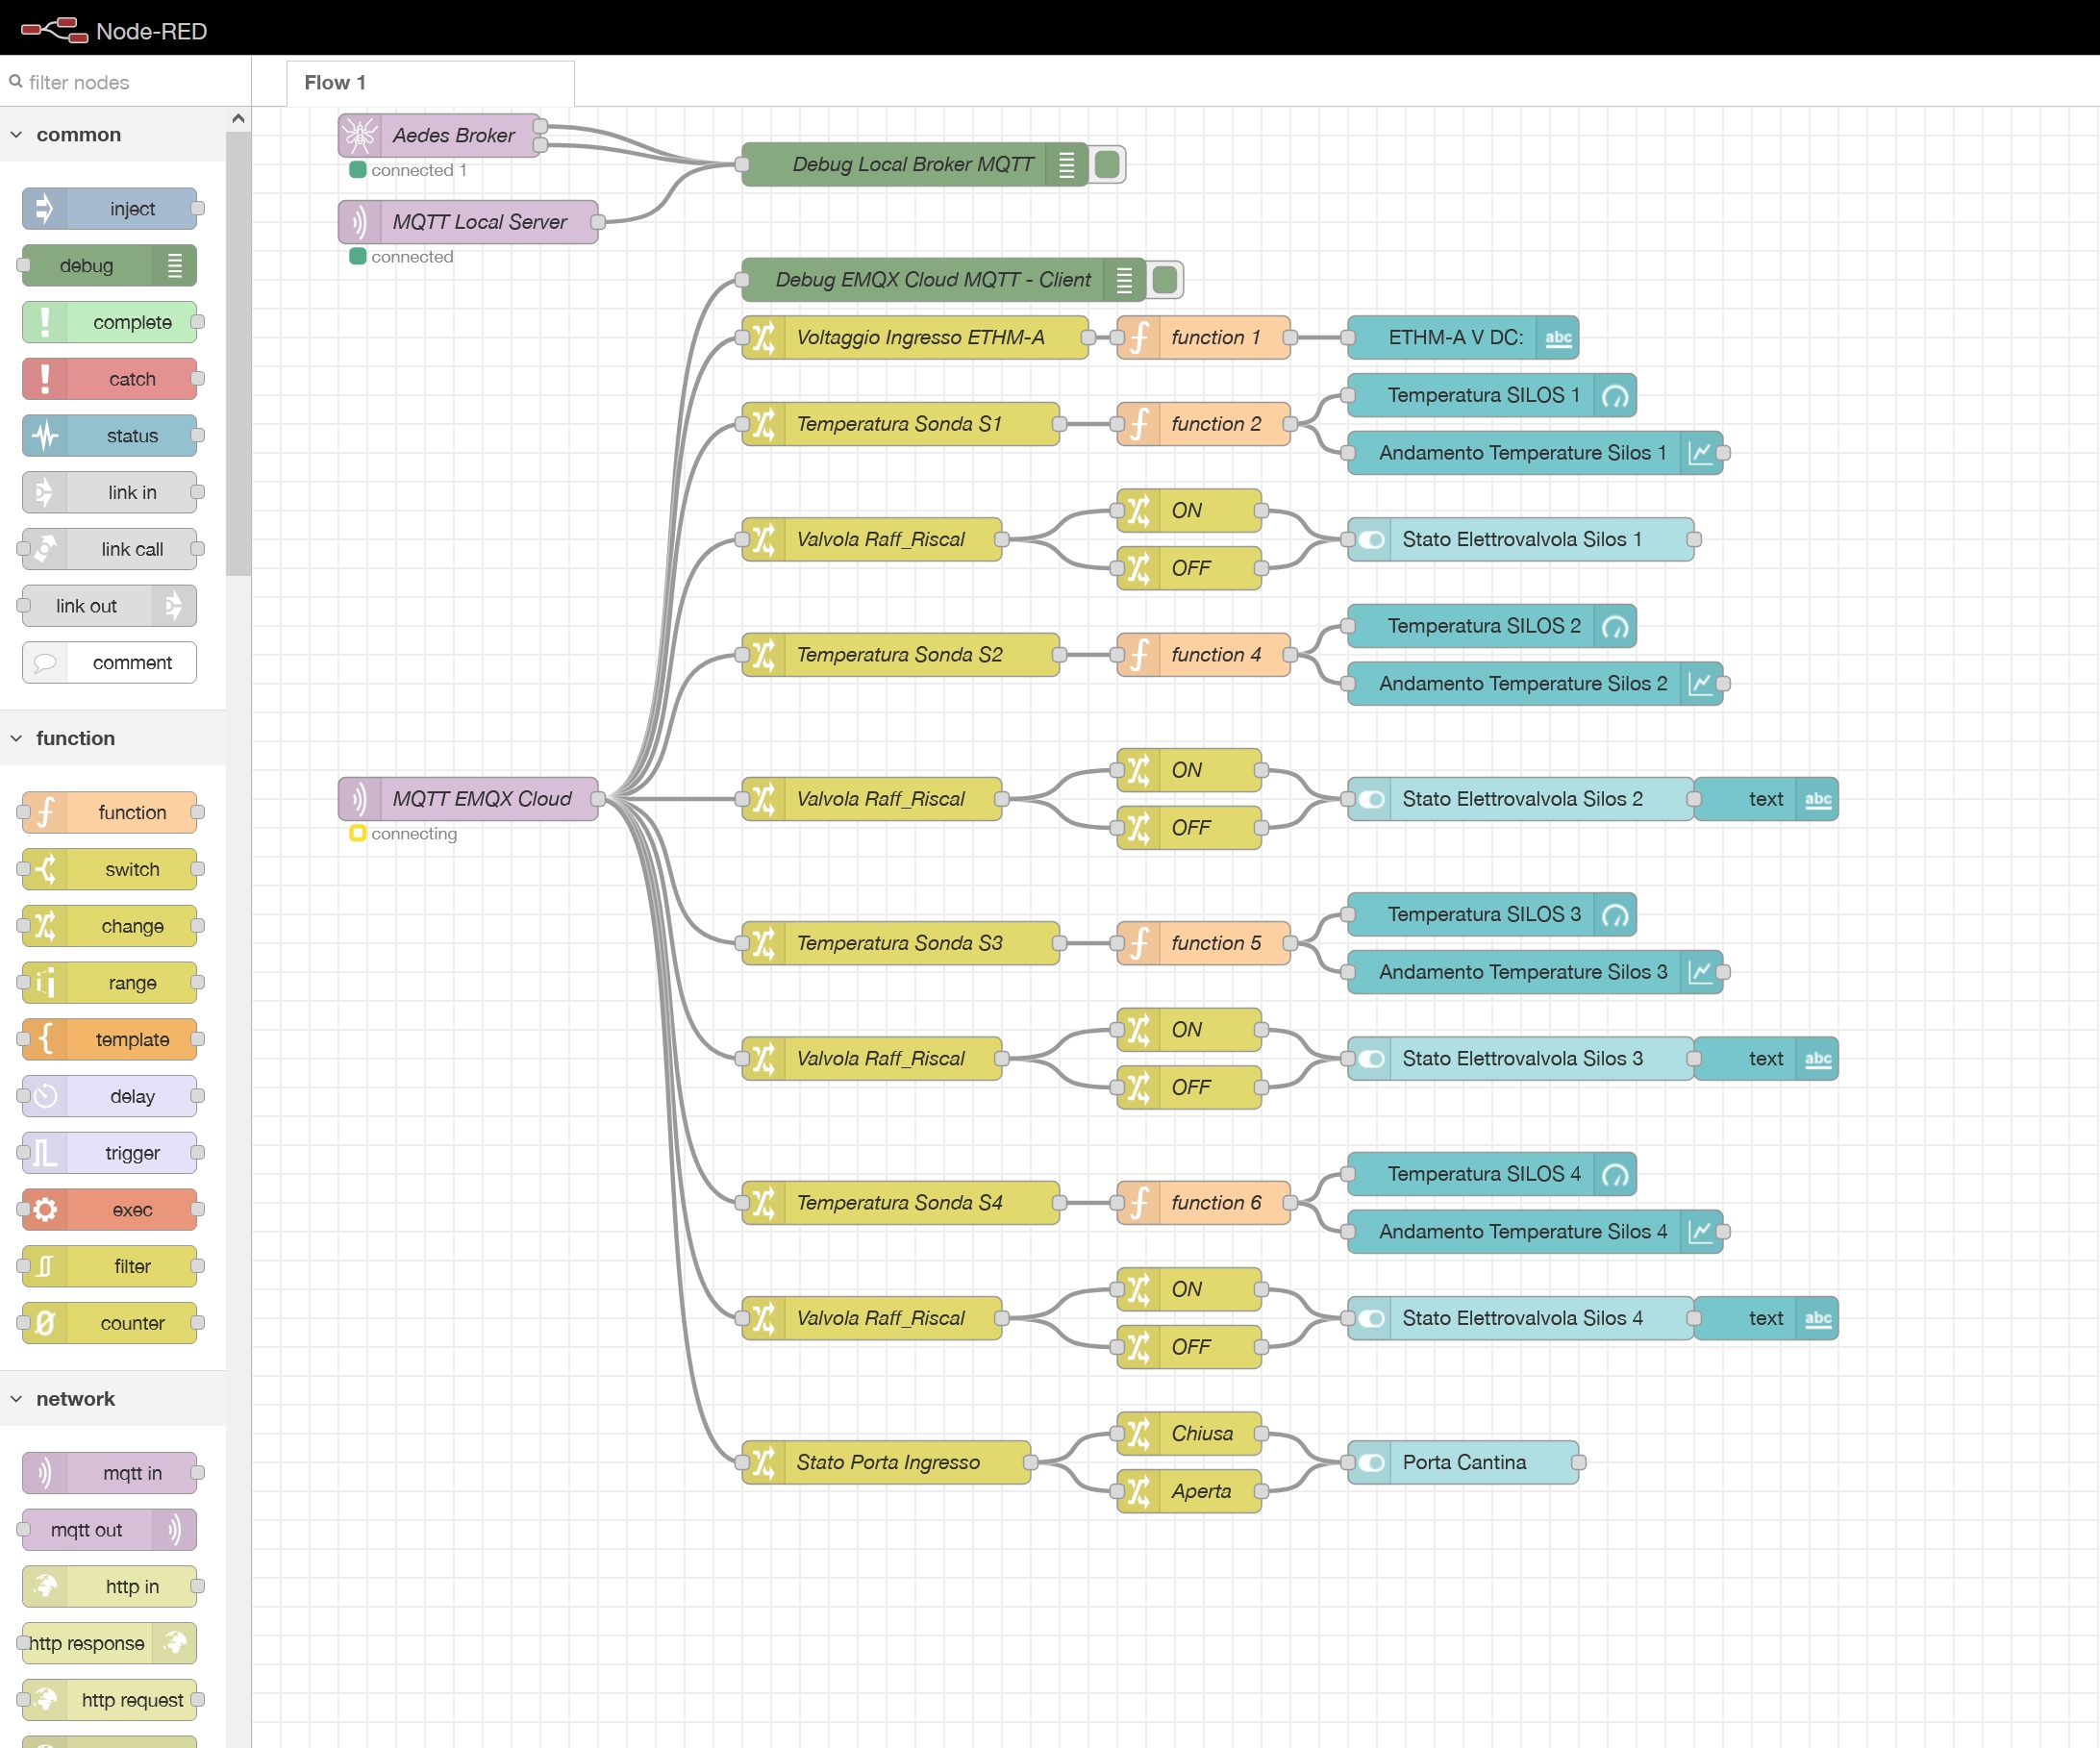Select the function 5 node
The image size is (2100, 1748).
click(x=1204, y=942)
